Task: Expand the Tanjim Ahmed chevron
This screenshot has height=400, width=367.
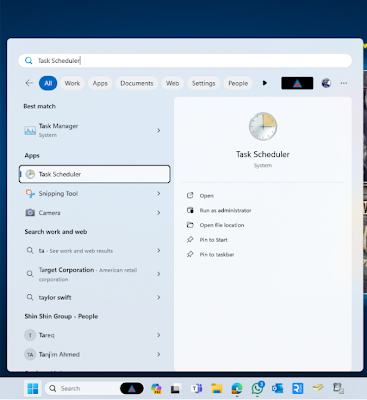Action: (x=159, y=354)
